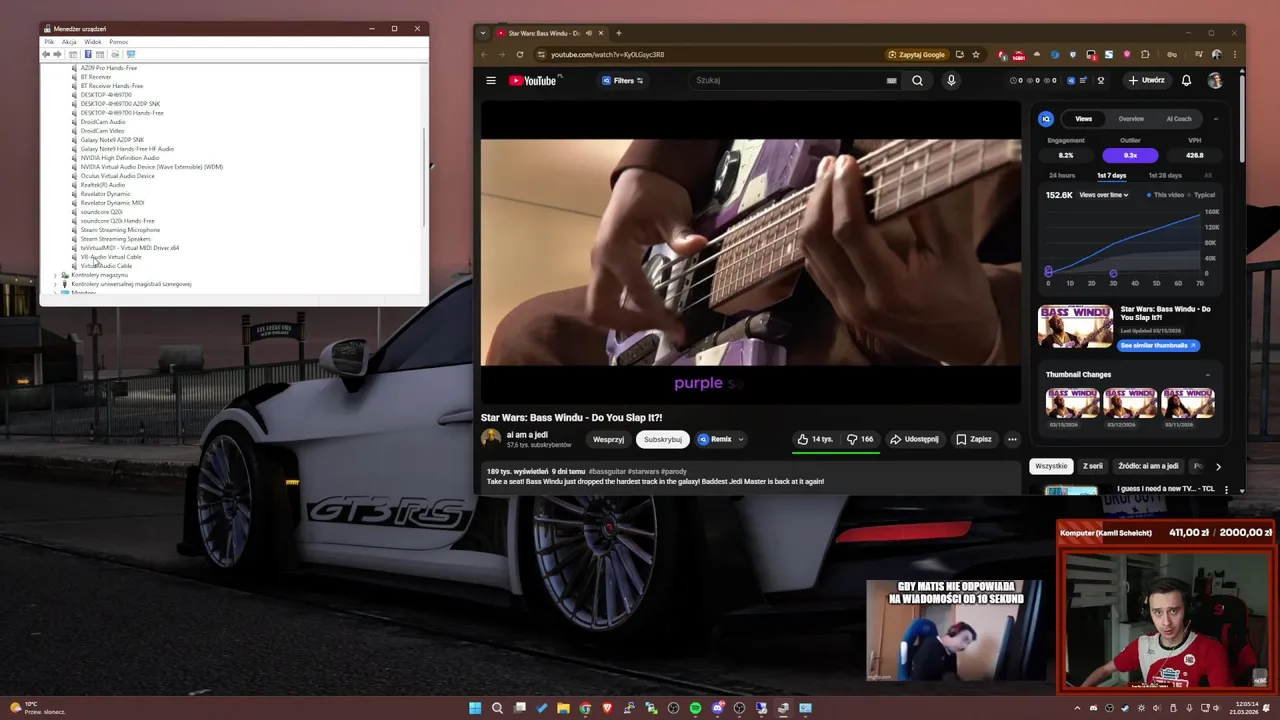
Task: Collapse the analytics panel with the chevron
Action: pos(1216,119)
